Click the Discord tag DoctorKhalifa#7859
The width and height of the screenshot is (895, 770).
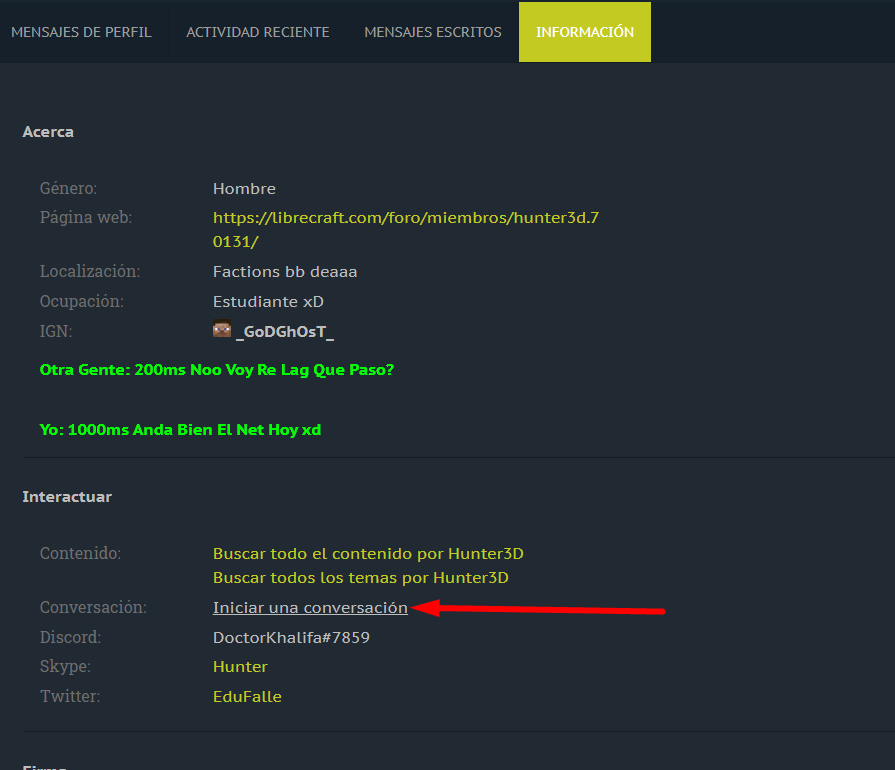click(291, 638)
